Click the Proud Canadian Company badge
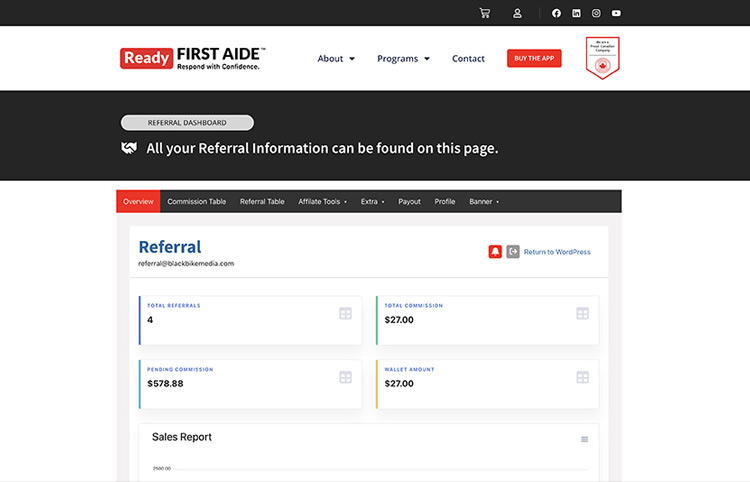Image resolution: width=750 pixels, height=482 pixels. [602, 58]
